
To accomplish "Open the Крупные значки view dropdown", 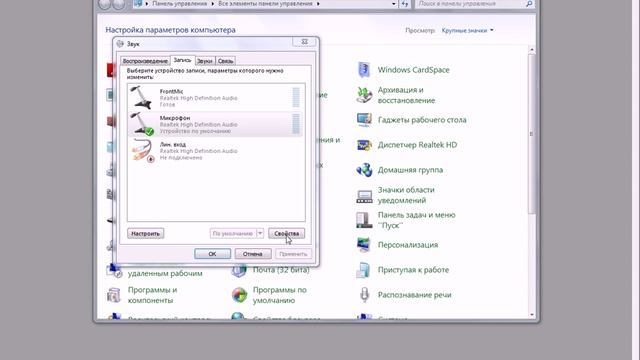I will (x=467, y=30).
